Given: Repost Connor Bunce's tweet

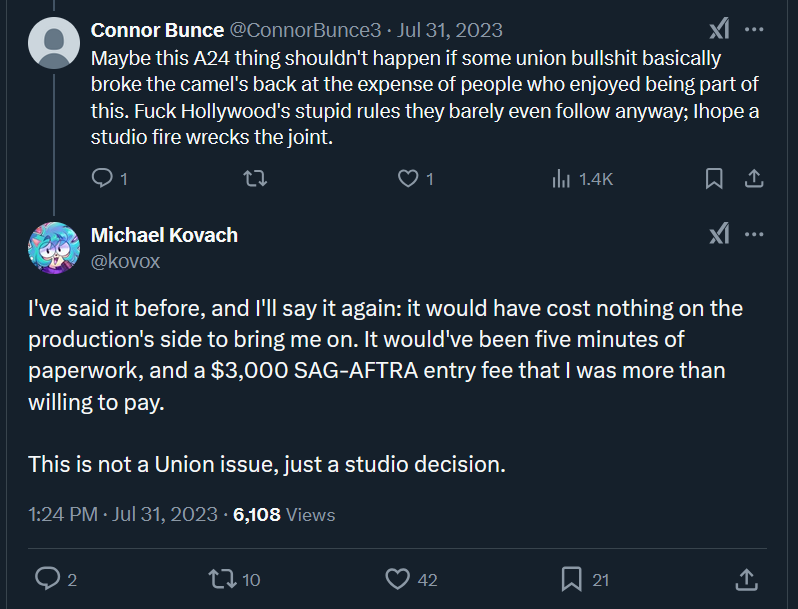Looking at the screenshot, I should click(255, 179).
